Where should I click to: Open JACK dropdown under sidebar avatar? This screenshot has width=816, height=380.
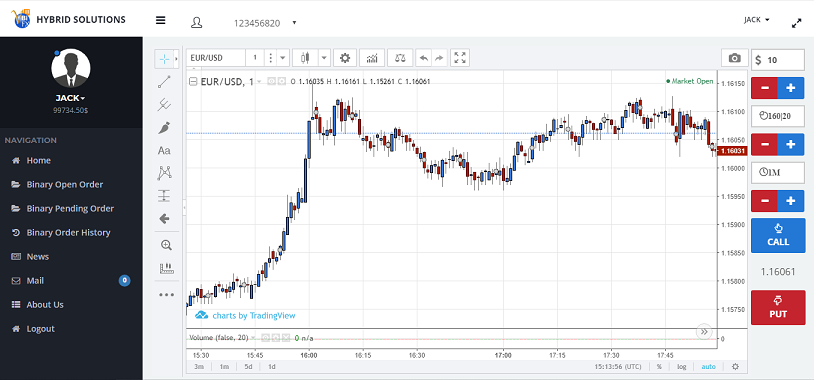[x=71, y=98]
